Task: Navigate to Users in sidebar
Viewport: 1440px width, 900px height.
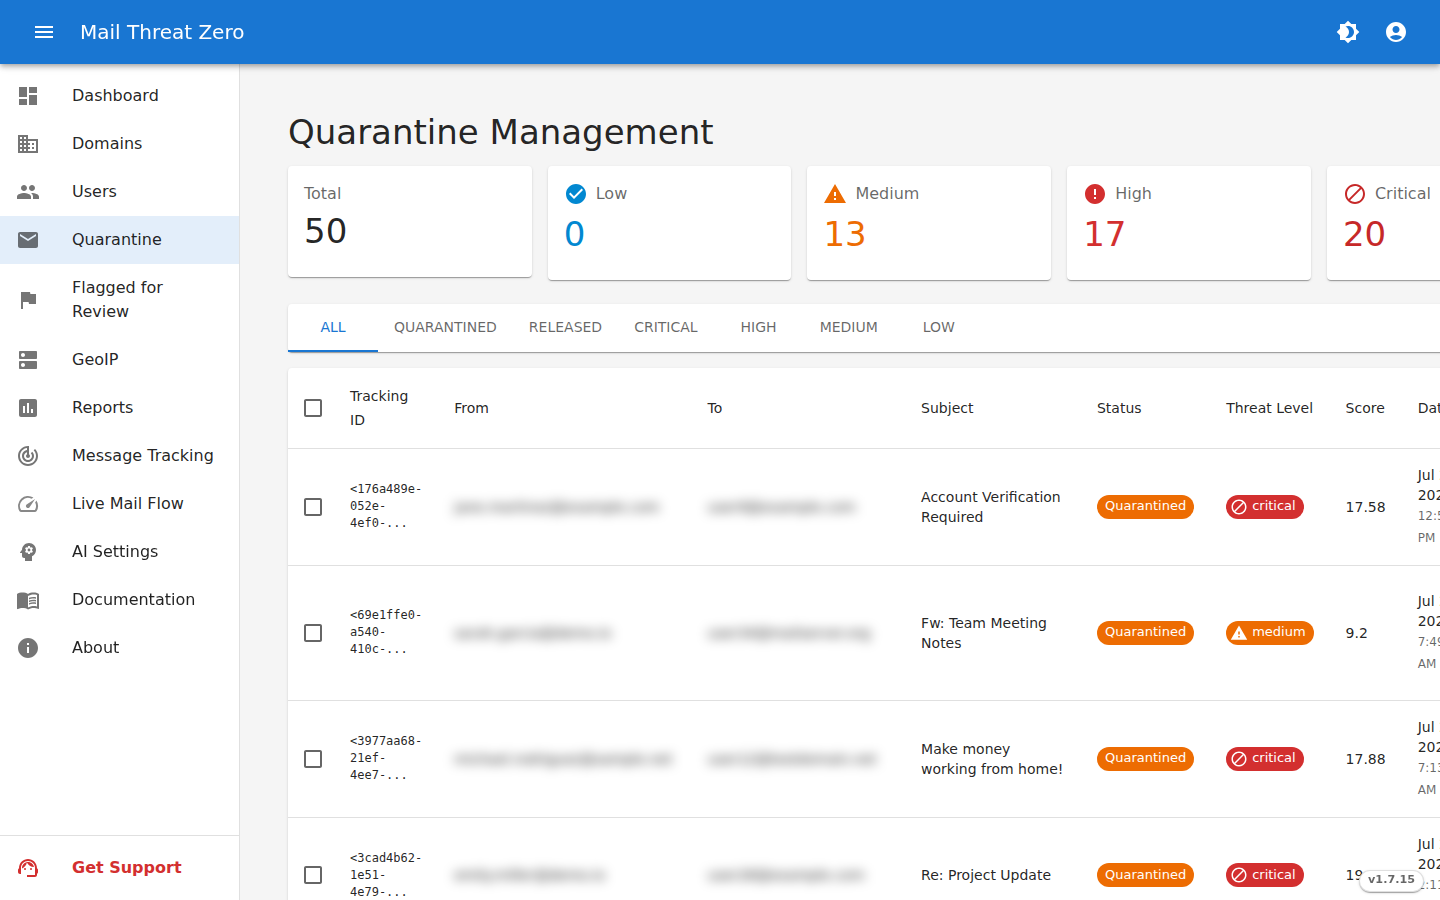Action: 120,192
